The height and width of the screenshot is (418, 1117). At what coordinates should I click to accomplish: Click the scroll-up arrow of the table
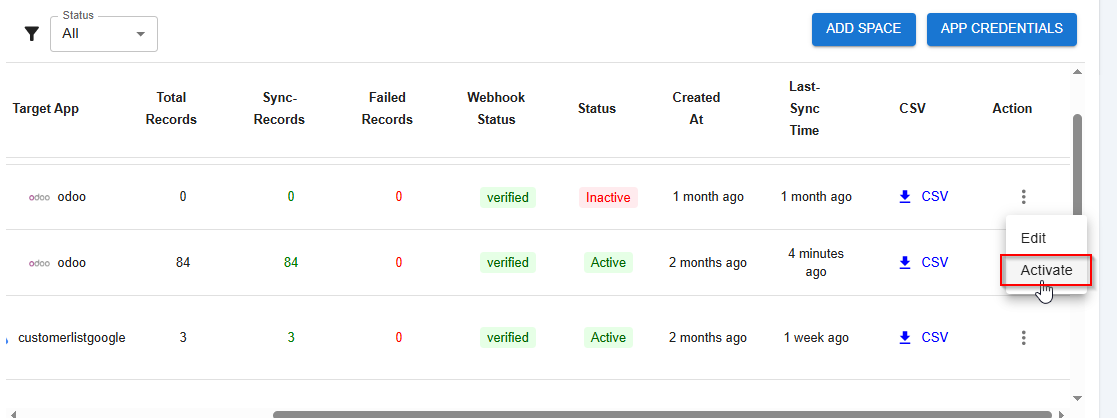click(1077, 72)
